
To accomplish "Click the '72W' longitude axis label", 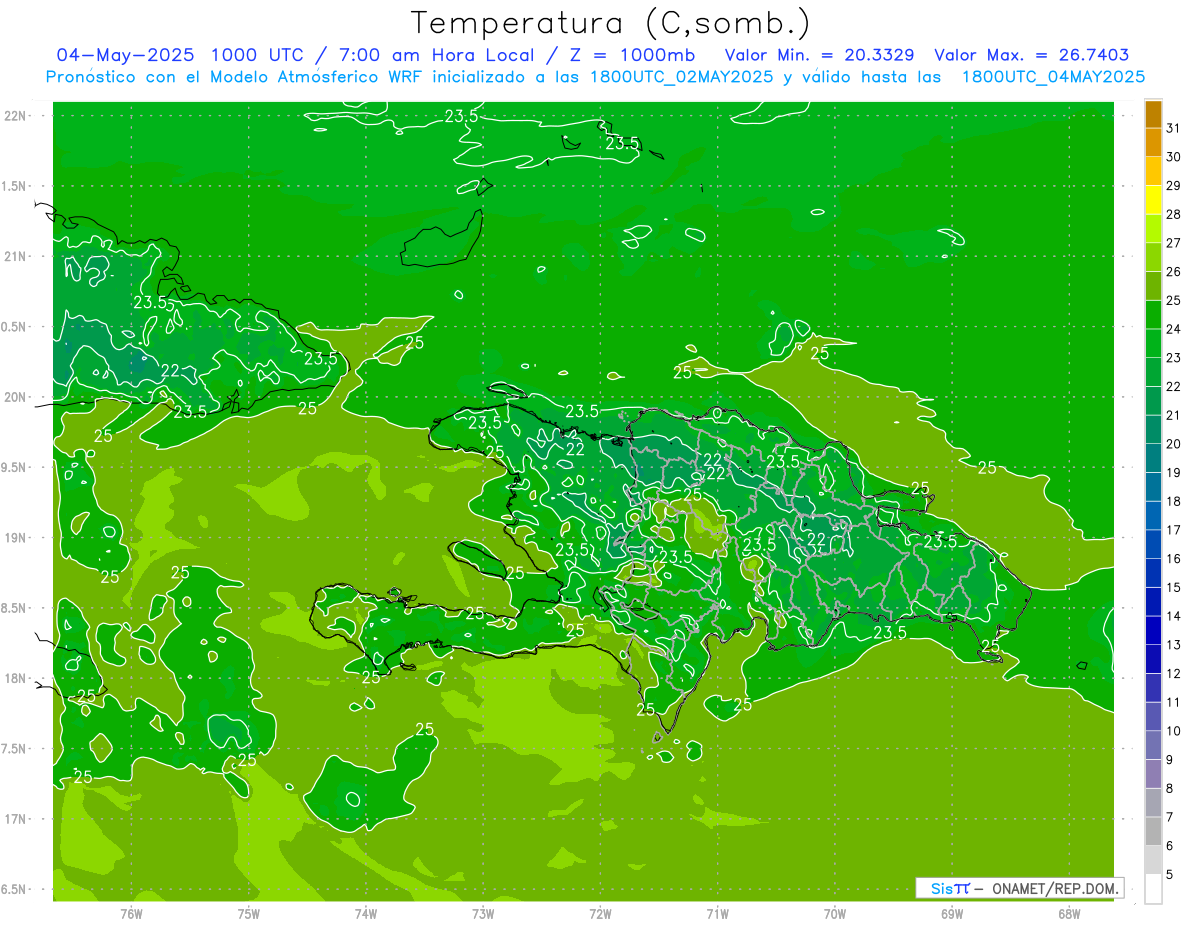I will coord(600,914).
